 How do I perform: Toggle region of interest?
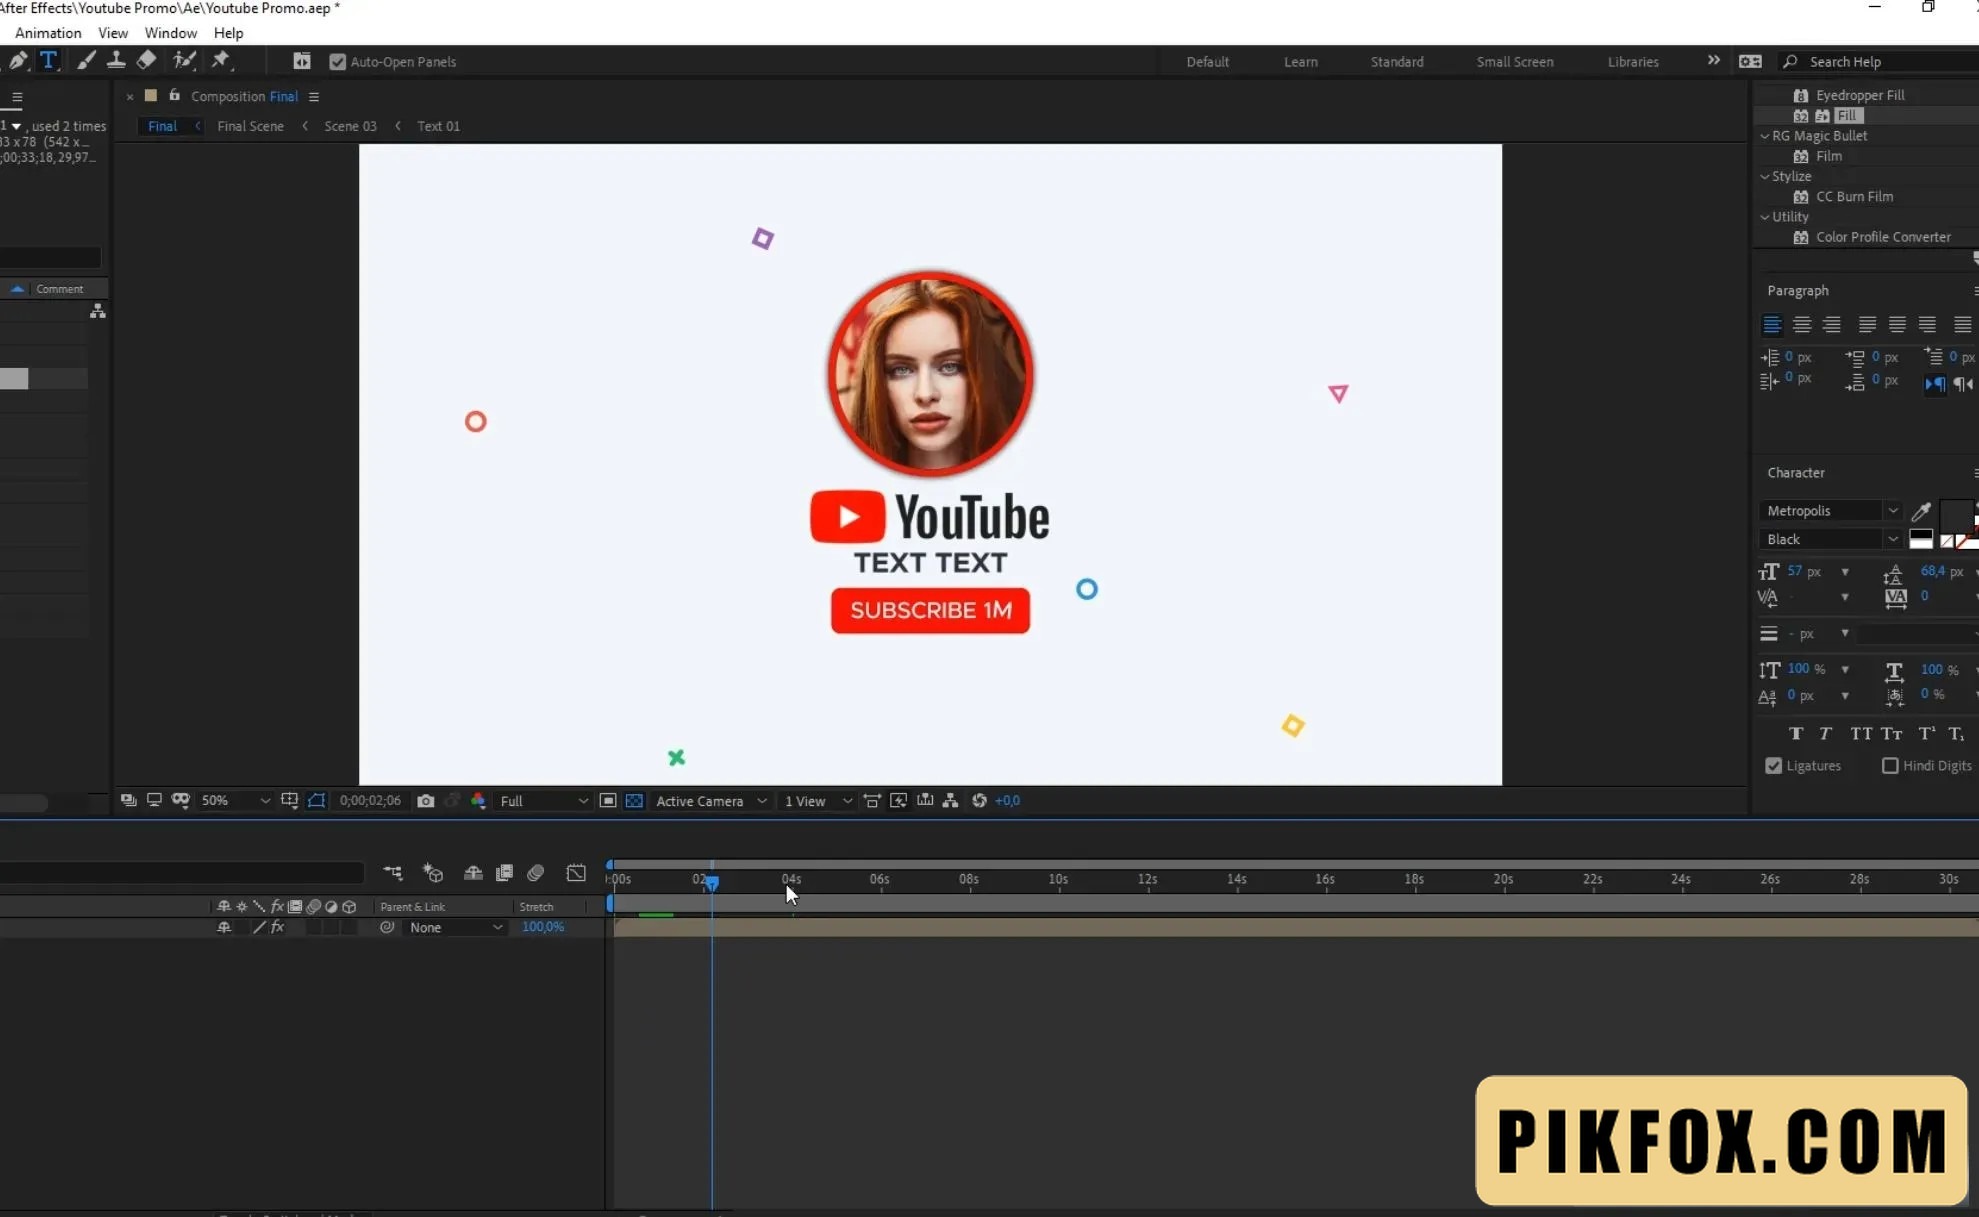coord(608,801)
